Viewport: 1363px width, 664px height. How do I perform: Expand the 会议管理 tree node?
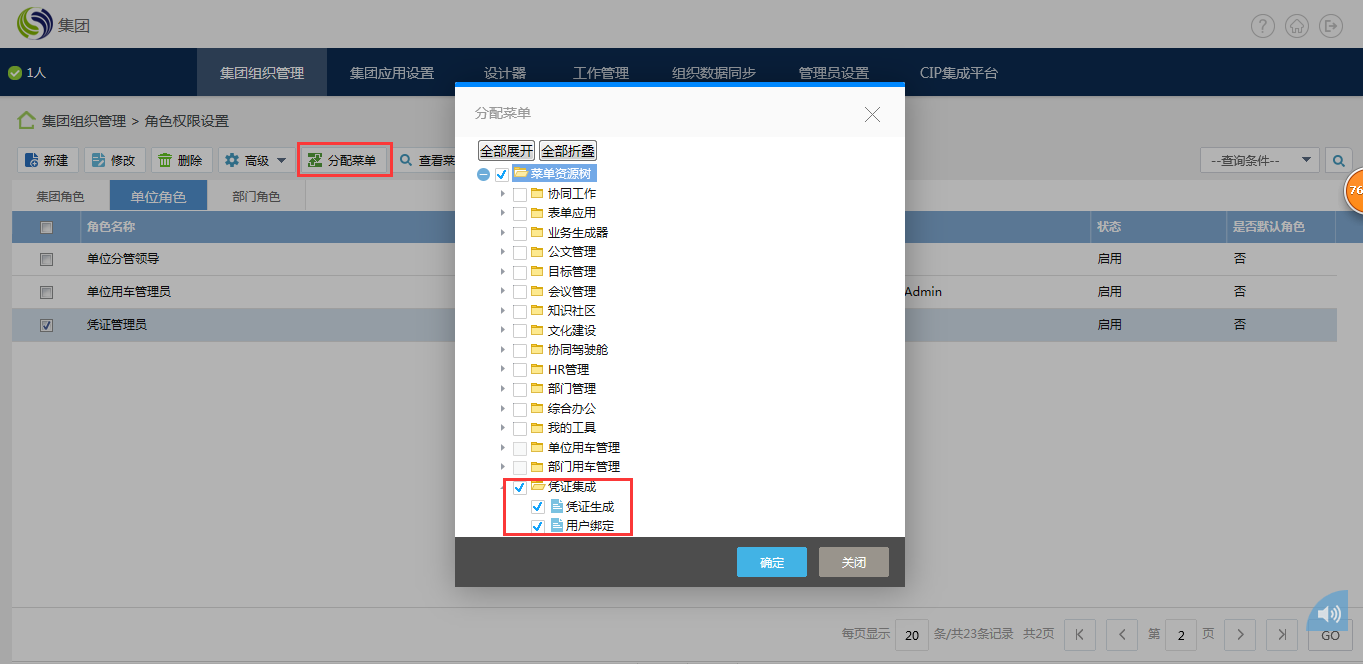(x=503, y=291)
